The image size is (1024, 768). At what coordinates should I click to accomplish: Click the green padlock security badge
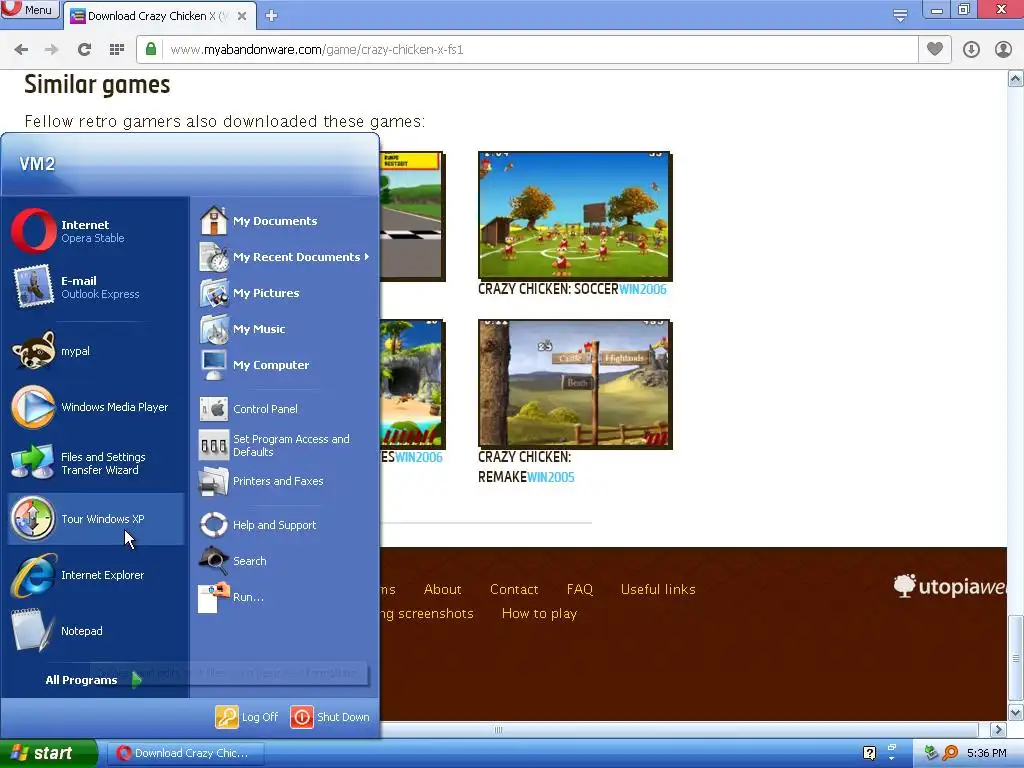pos(151,49)
